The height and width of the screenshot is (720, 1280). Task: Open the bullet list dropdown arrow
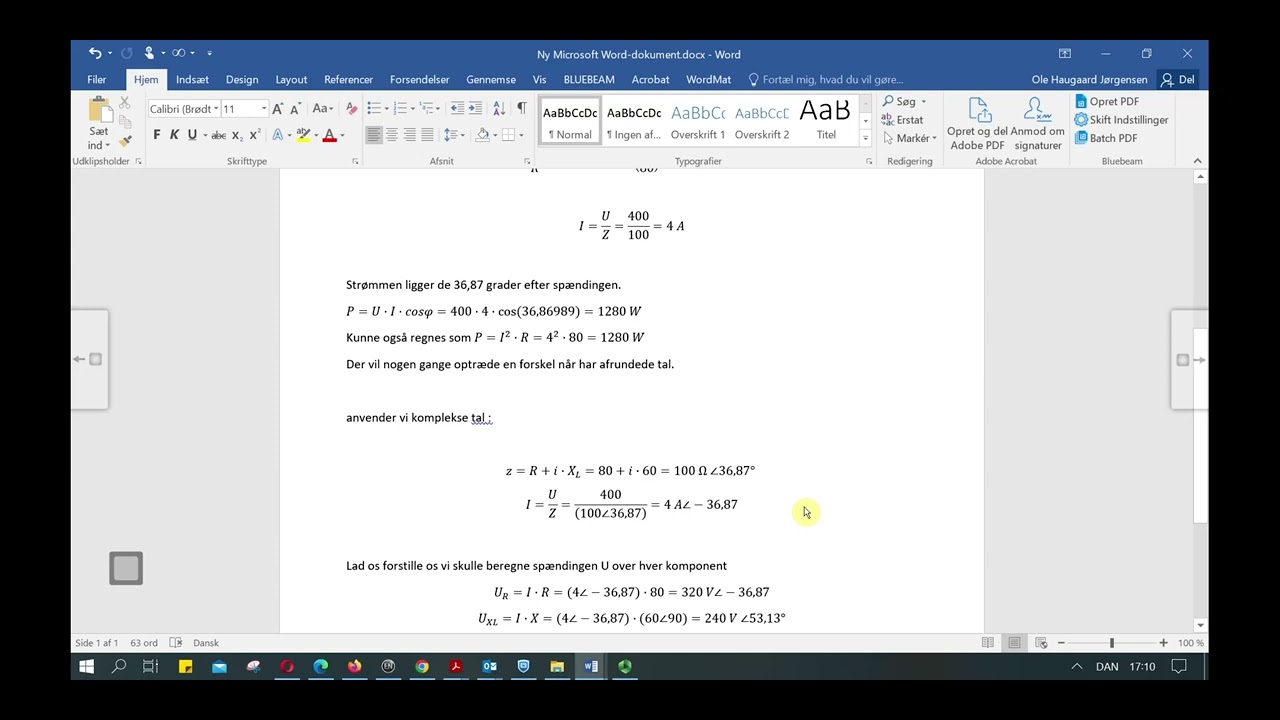387,109
